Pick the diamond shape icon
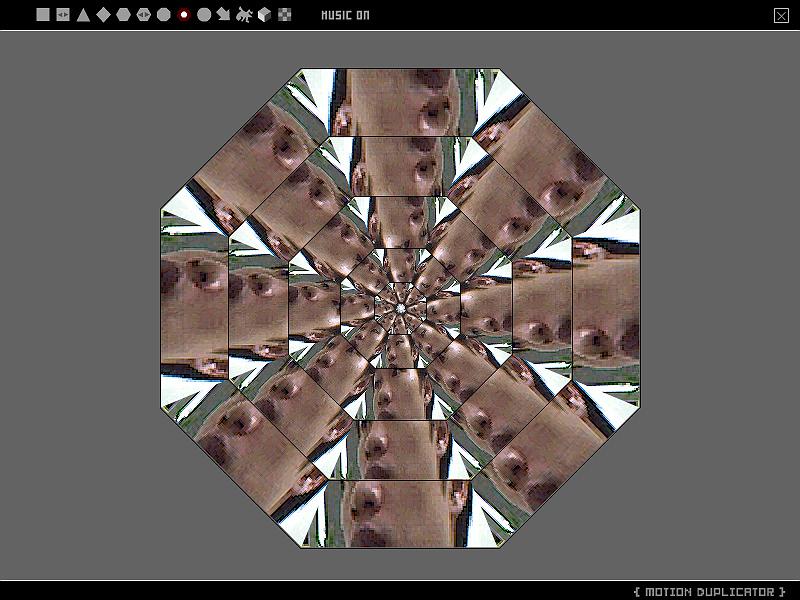 coord(103,15)
